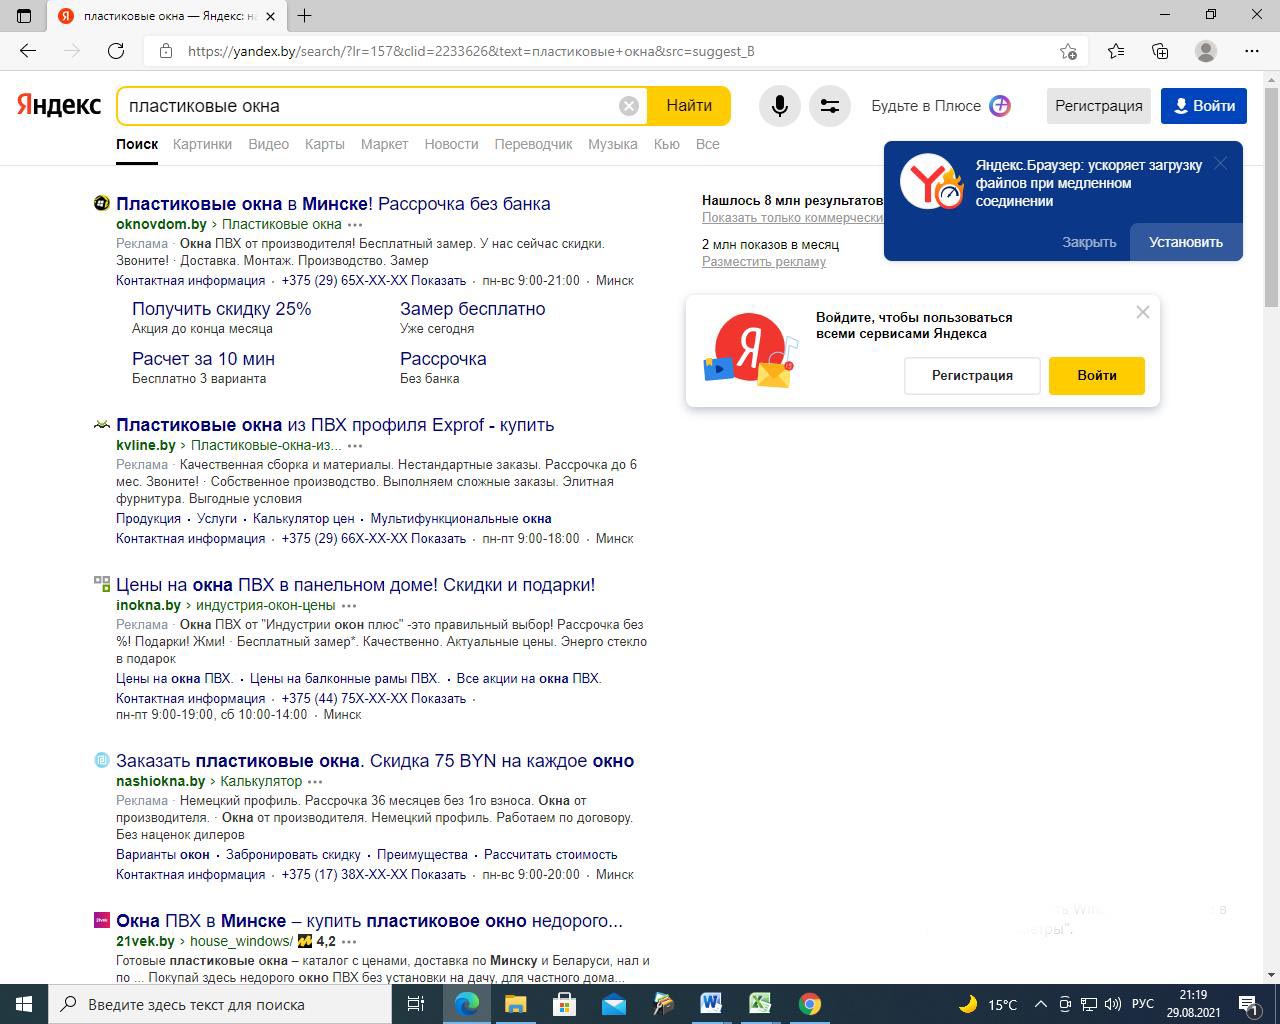Viewport: 1280px width, 1024px height.
Task: Click the page vertical scrollbar
Action: [x=1271, y=500]
